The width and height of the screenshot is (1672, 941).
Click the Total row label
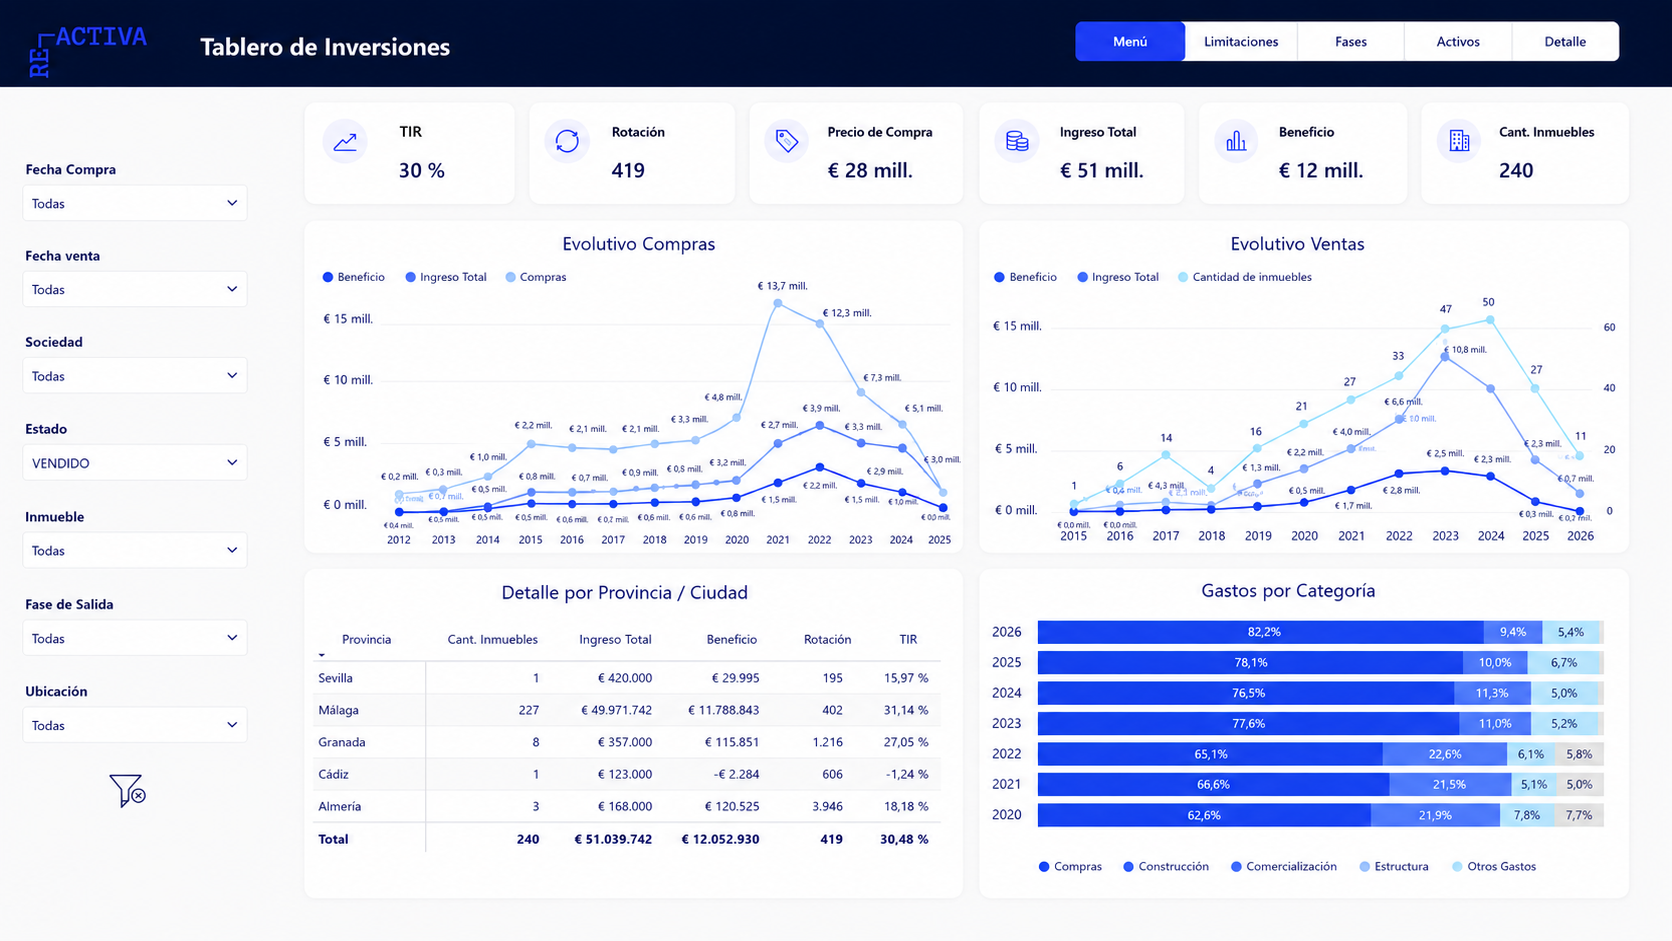(x=333, y=839)
